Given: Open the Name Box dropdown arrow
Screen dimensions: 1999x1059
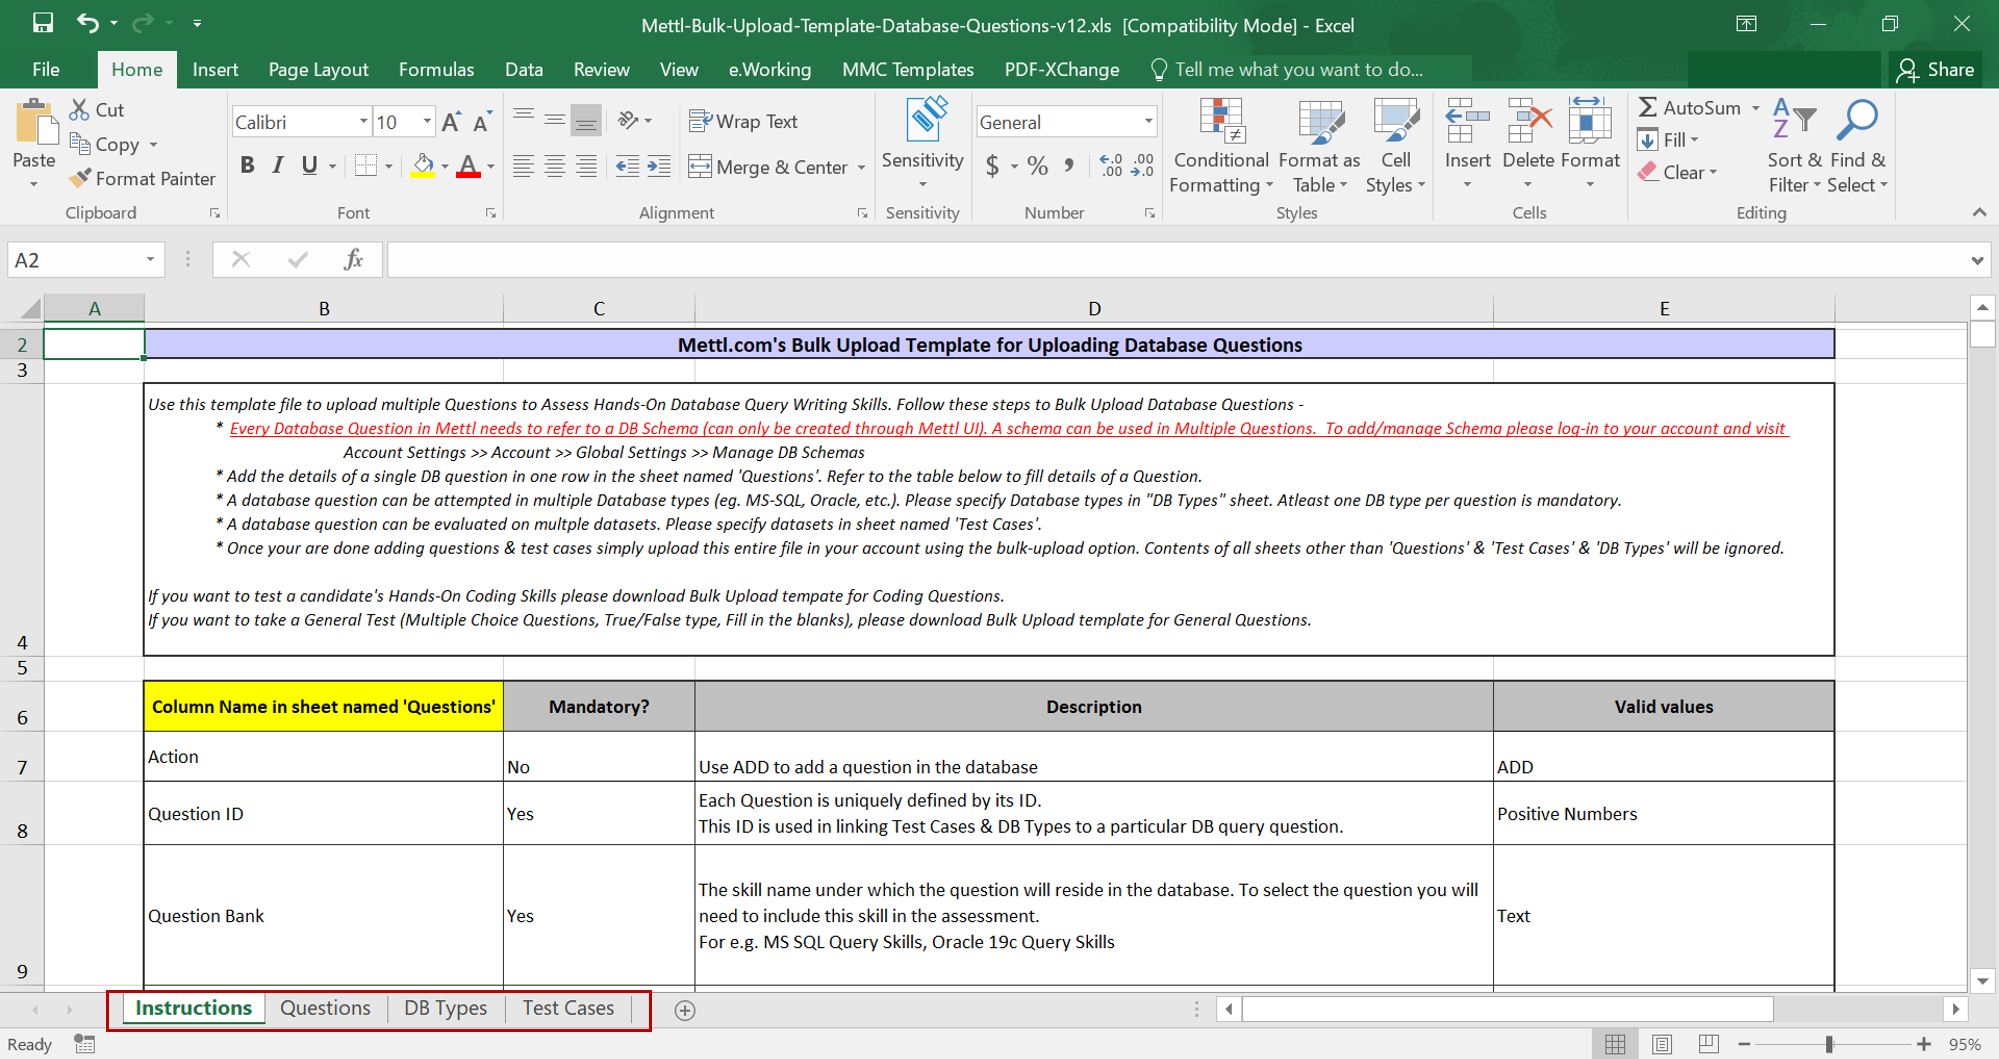Looking at the screenshot, I should [150, 260].
